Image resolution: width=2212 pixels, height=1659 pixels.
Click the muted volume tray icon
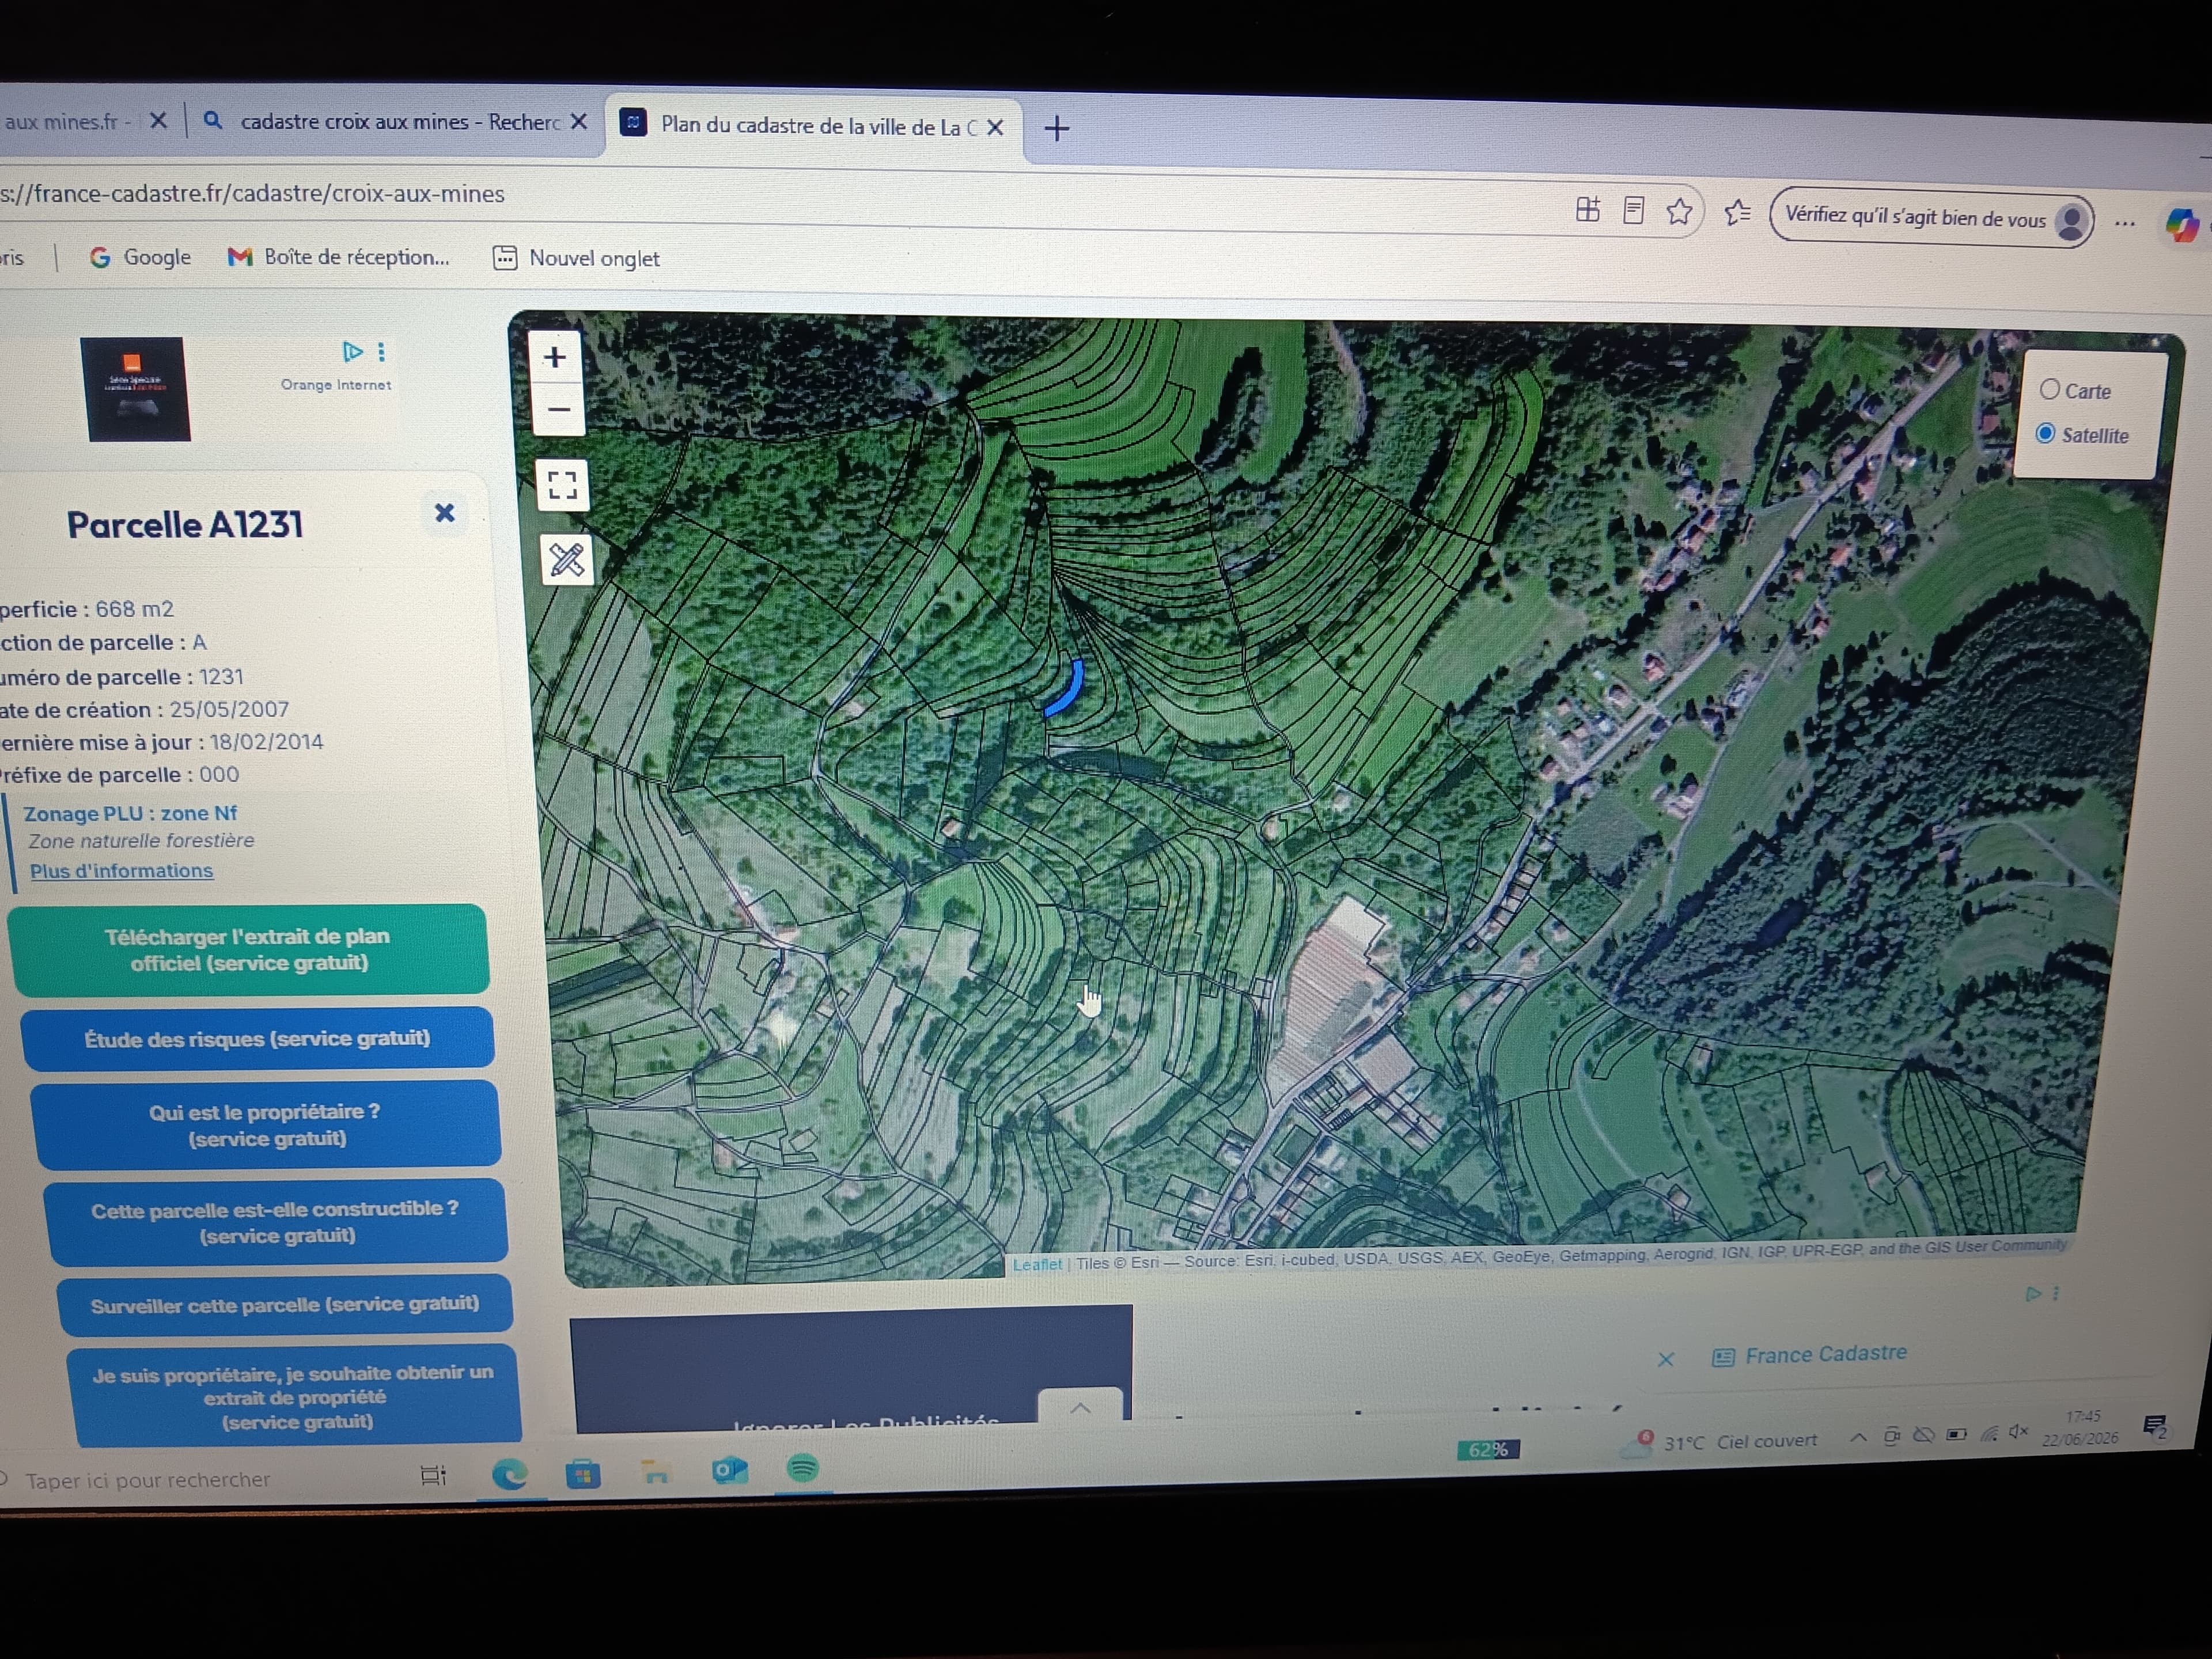point(2019,1431)
